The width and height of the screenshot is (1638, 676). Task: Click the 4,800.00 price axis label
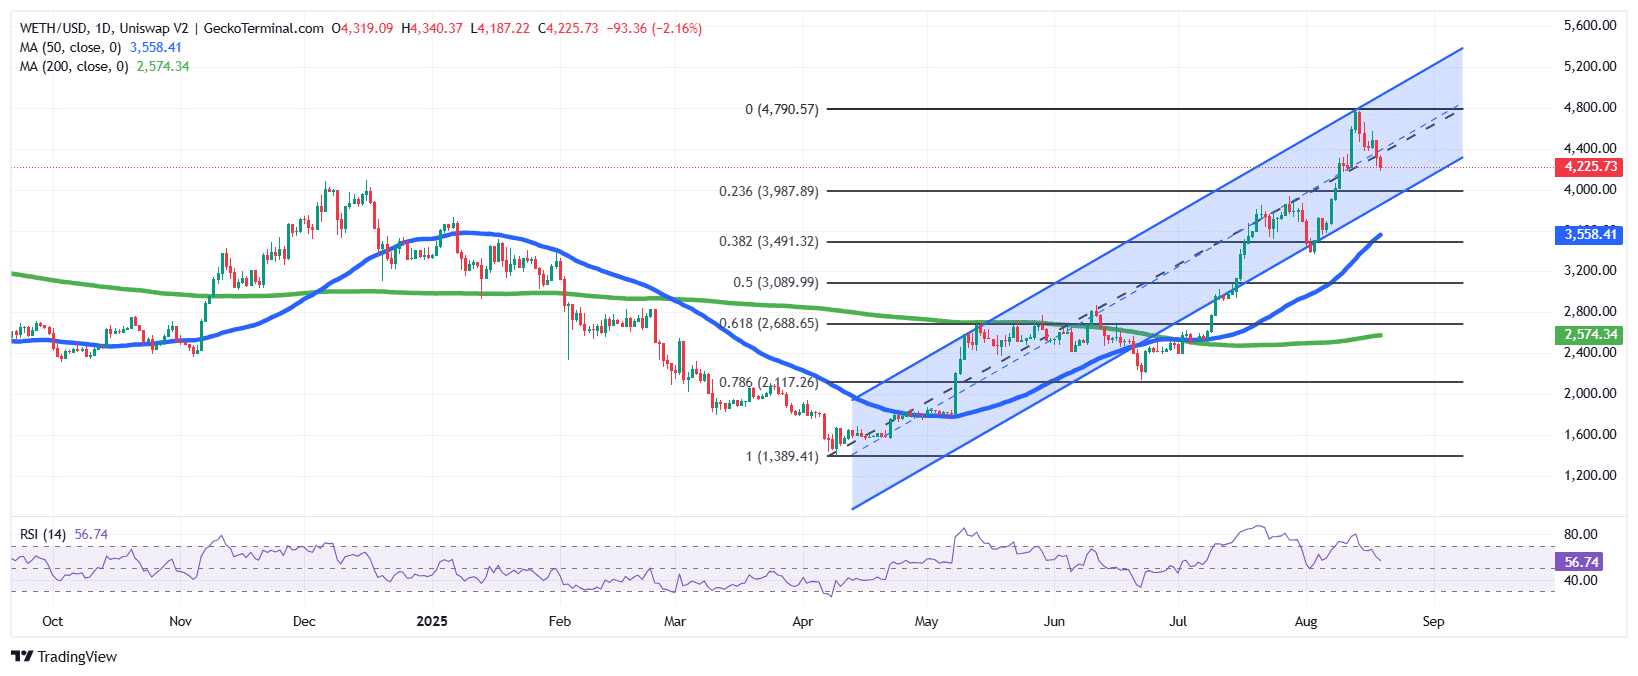1590,108
